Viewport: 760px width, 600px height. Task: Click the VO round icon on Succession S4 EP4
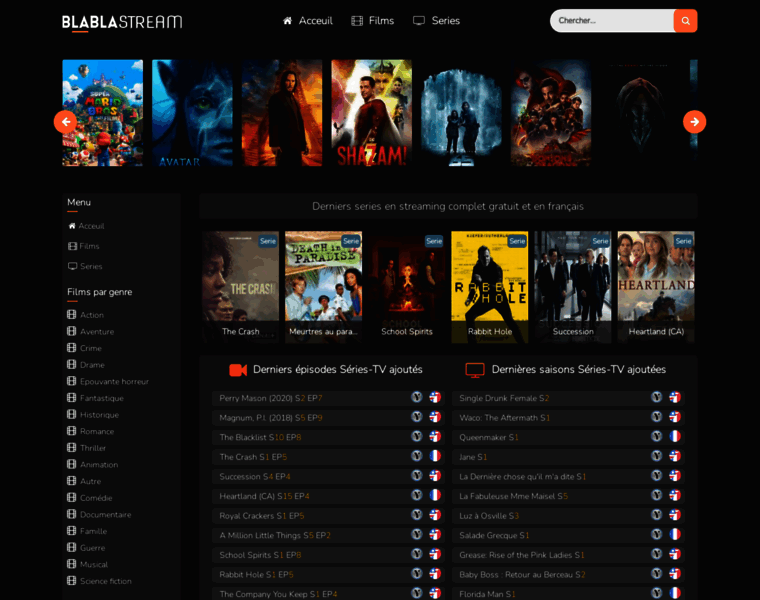click(x=417, y=476)
